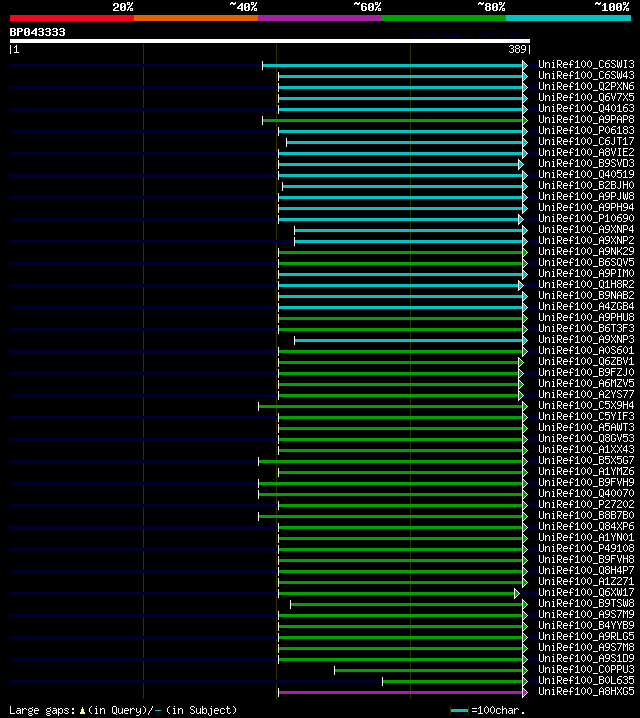Click the UniRef100_P10690 label

coord(586,218)
